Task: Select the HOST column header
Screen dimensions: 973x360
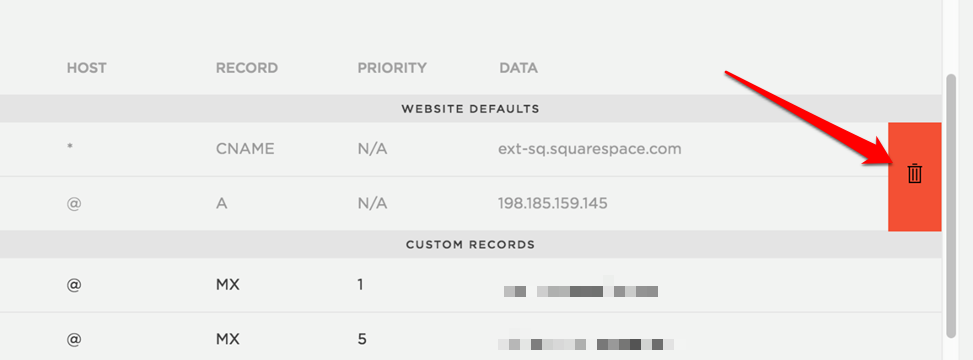Action: [x=87, y=68]
